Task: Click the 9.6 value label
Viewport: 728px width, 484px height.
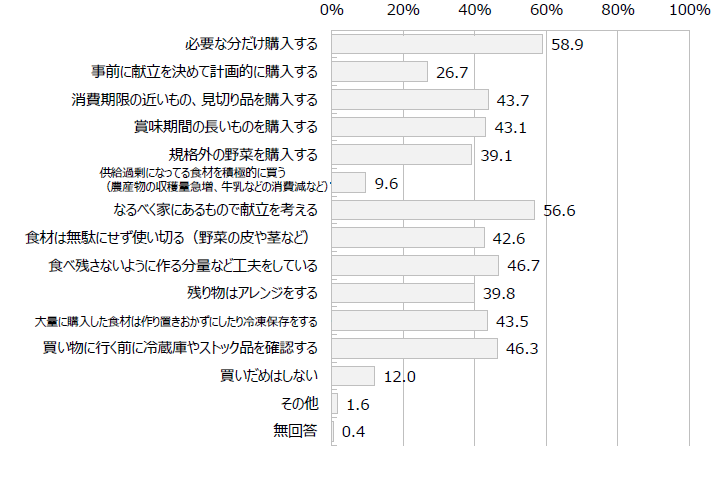Action: click(386, 183)
